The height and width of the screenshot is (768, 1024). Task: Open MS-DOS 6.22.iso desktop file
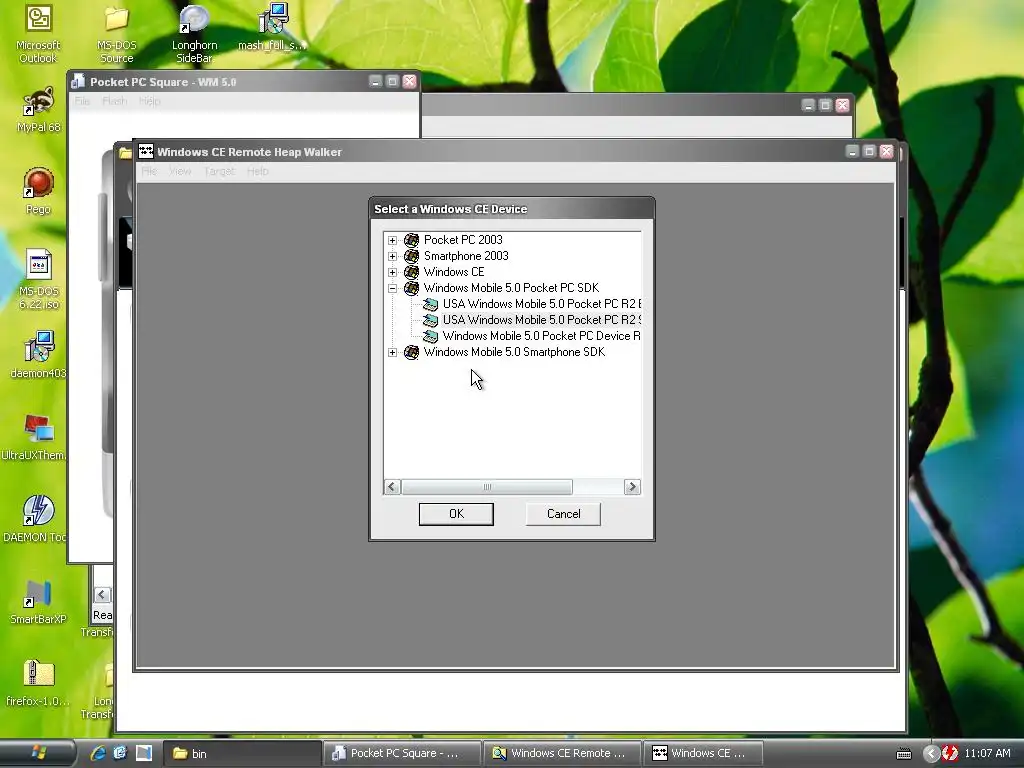coord(38,280)
